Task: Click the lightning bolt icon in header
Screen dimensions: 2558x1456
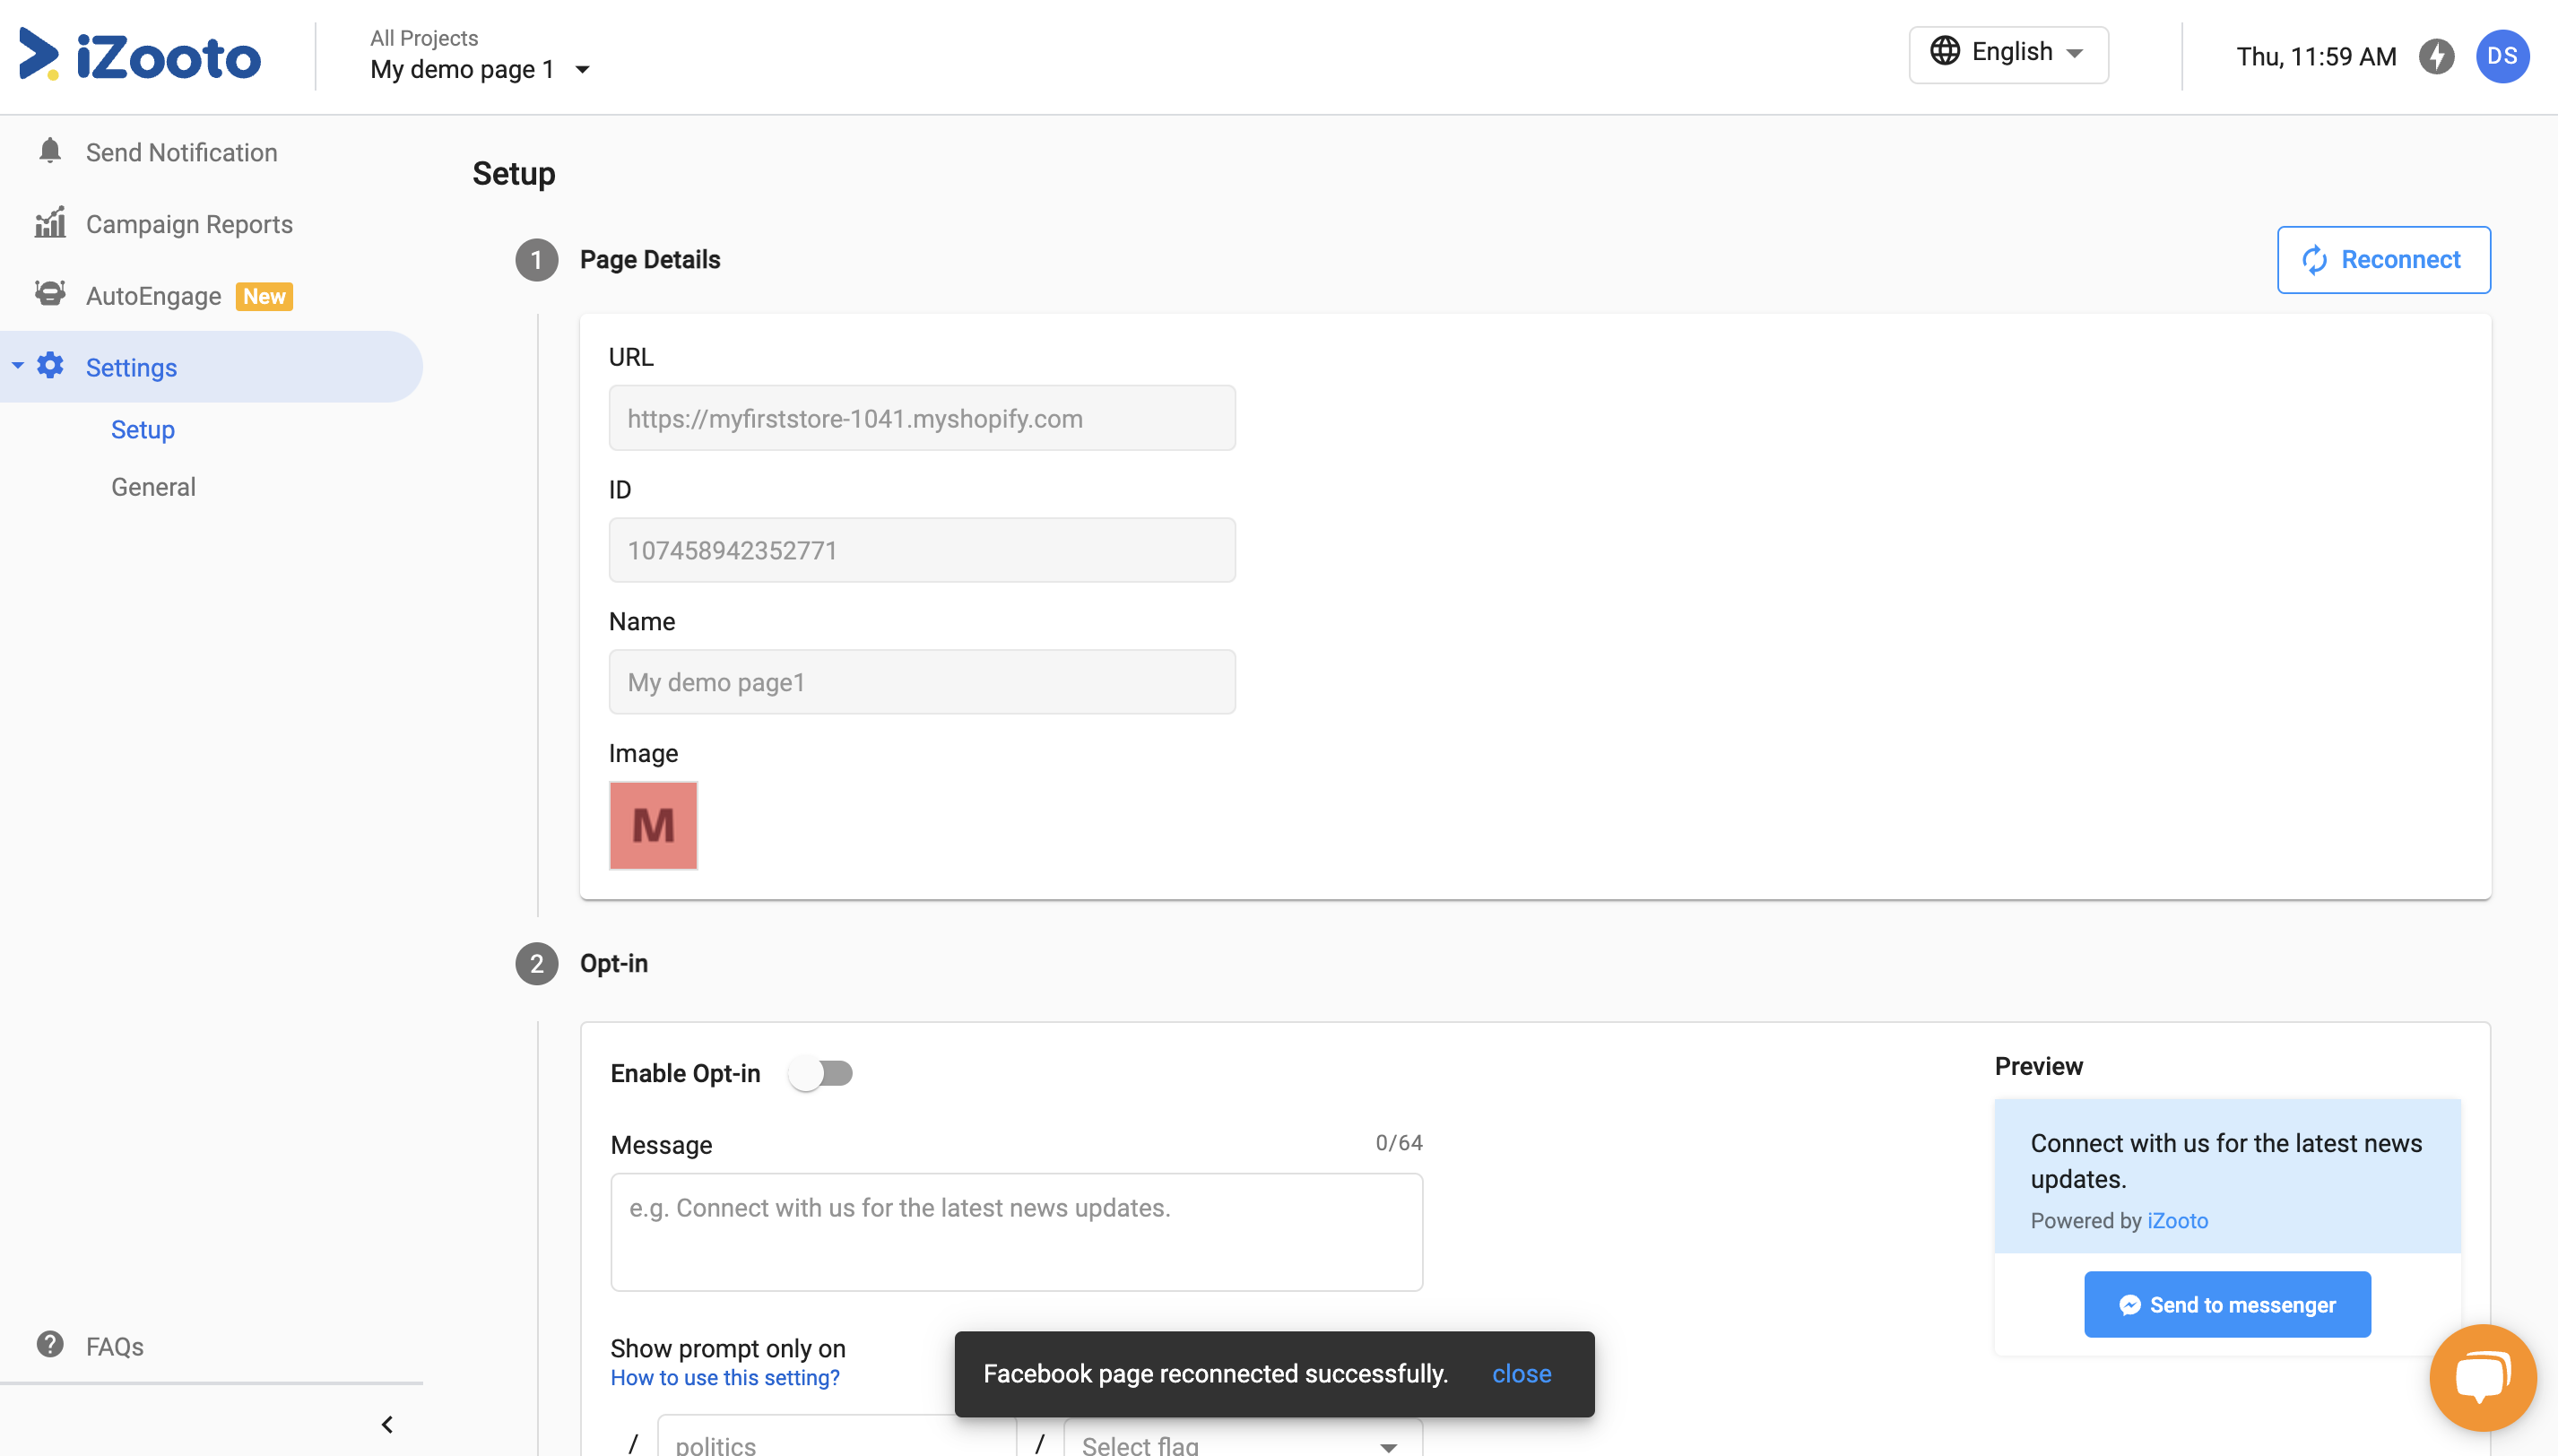Action: [2436, 56]
